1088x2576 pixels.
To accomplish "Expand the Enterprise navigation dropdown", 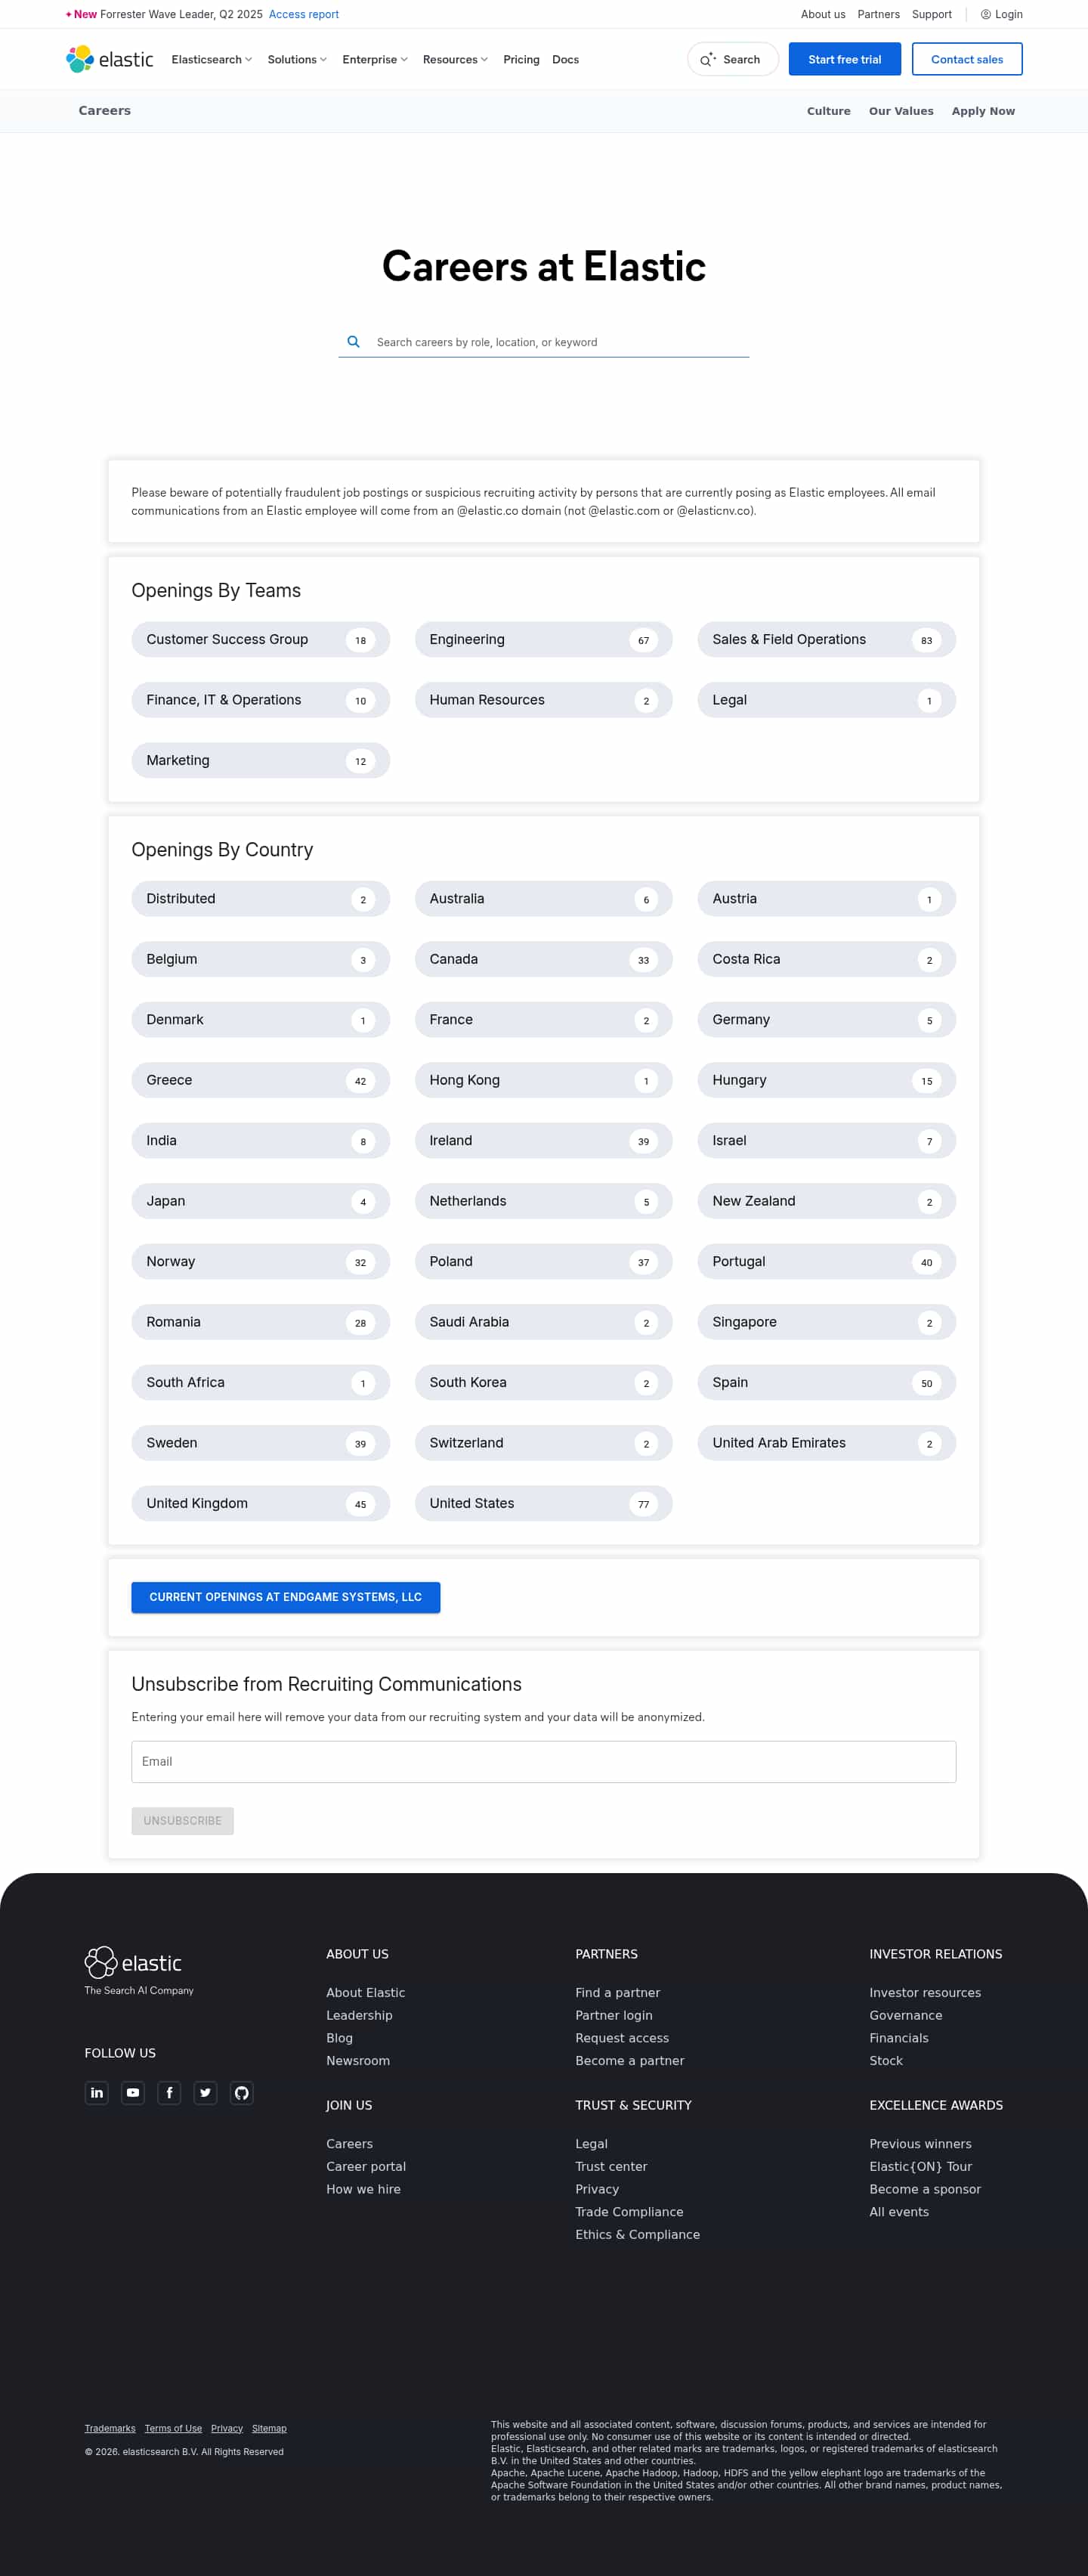I will 374,59.
